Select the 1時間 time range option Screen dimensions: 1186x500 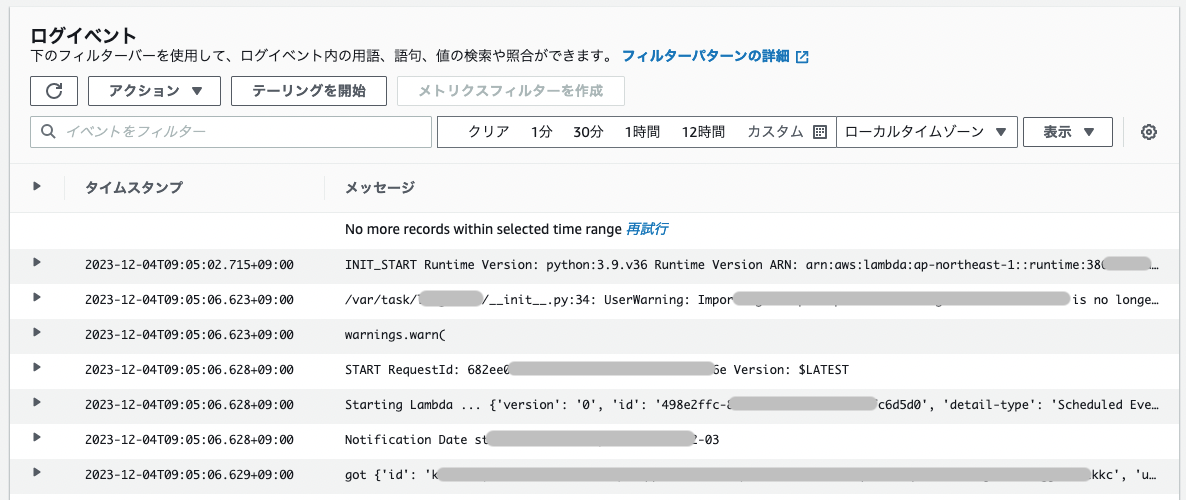pyautogui.click(x=642, y=132)
